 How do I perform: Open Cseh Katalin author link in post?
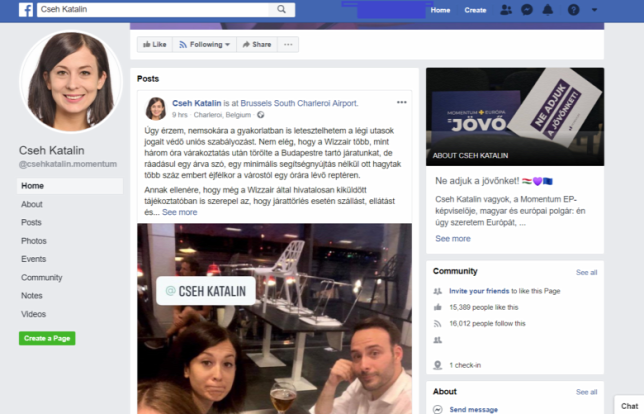(197, 103)
